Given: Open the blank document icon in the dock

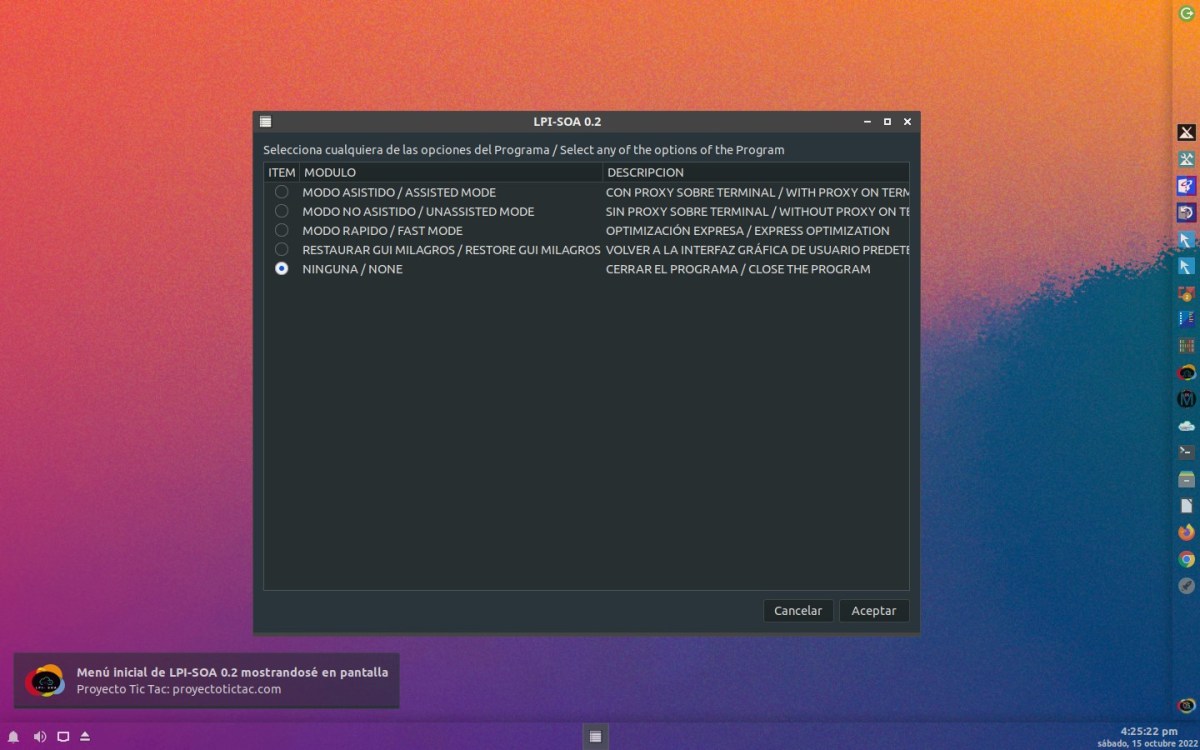Looking at the screenshot, I should click(x=1186, y=506).
